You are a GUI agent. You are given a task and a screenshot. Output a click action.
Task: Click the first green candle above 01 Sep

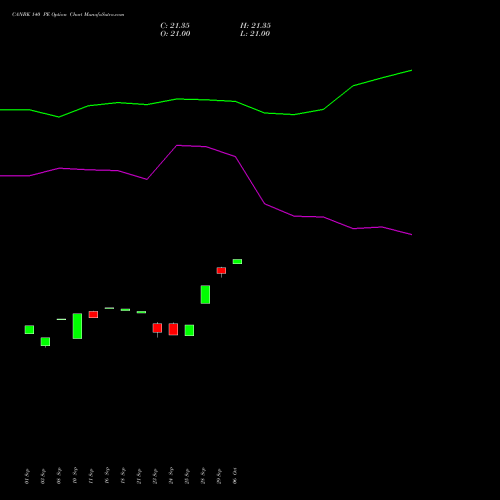click(29, 330)
